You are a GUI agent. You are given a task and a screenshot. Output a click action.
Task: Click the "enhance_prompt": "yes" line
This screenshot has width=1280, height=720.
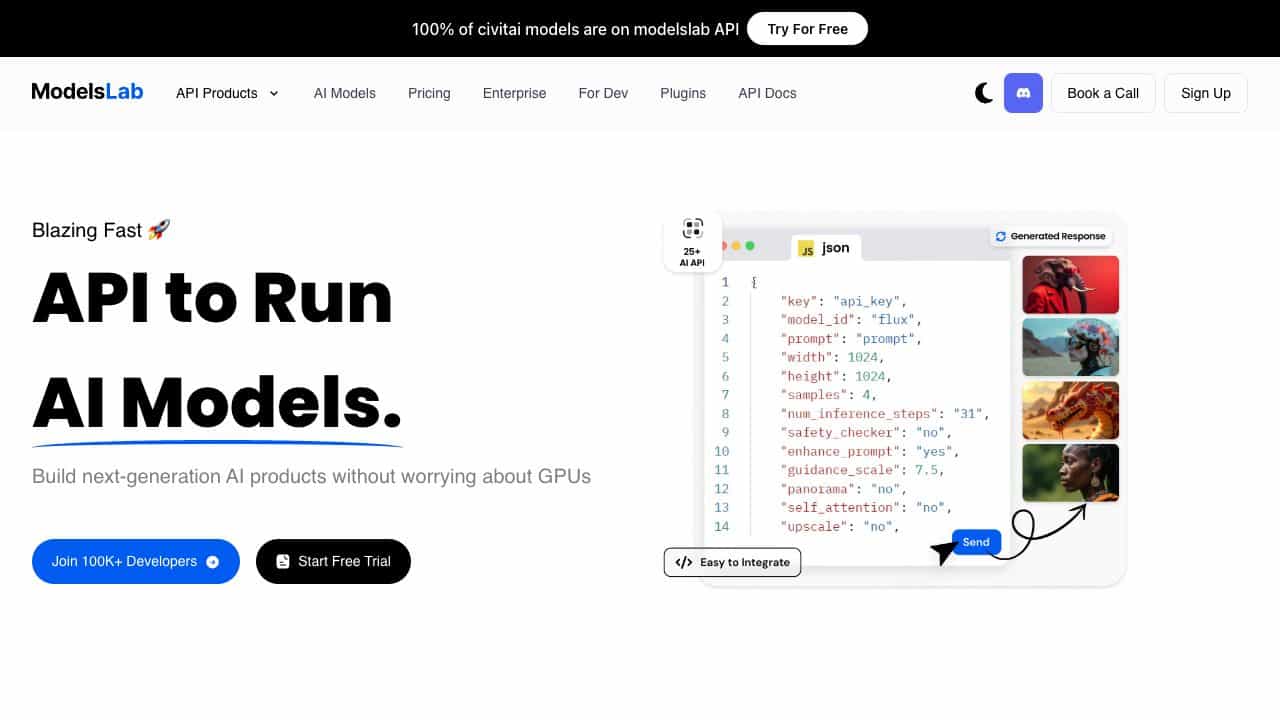(x=870, y=451)
